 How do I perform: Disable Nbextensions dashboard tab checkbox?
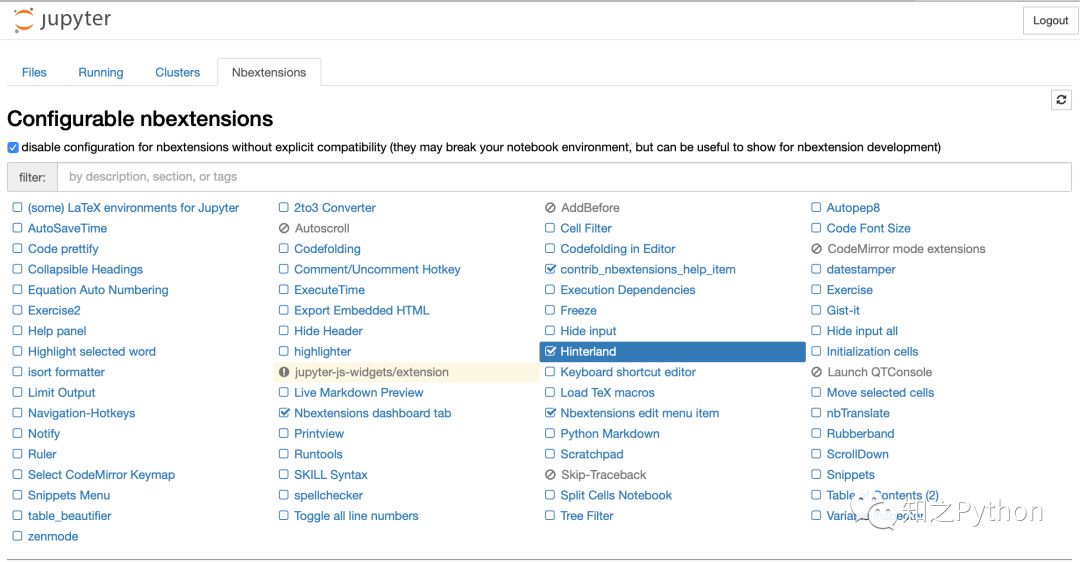pyautogui.click(x=284, y=413)
